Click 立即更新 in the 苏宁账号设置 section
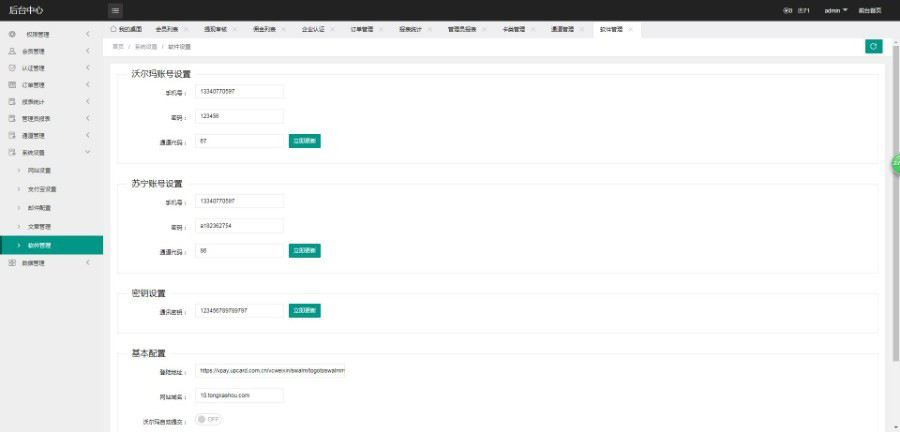900x432 pixels. [x=304, y=251]
